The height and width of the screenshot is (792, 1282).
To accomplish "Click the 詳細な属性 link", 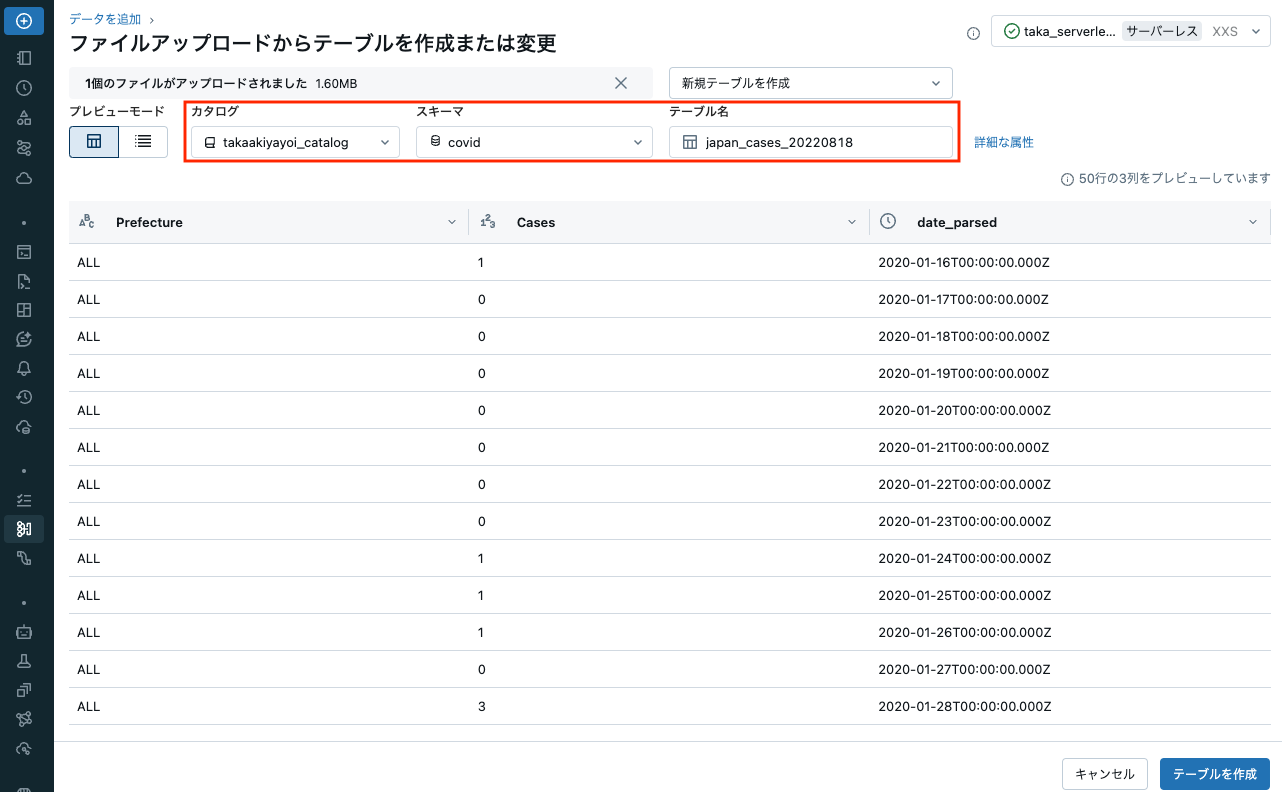I will [x=1004, y=142].
